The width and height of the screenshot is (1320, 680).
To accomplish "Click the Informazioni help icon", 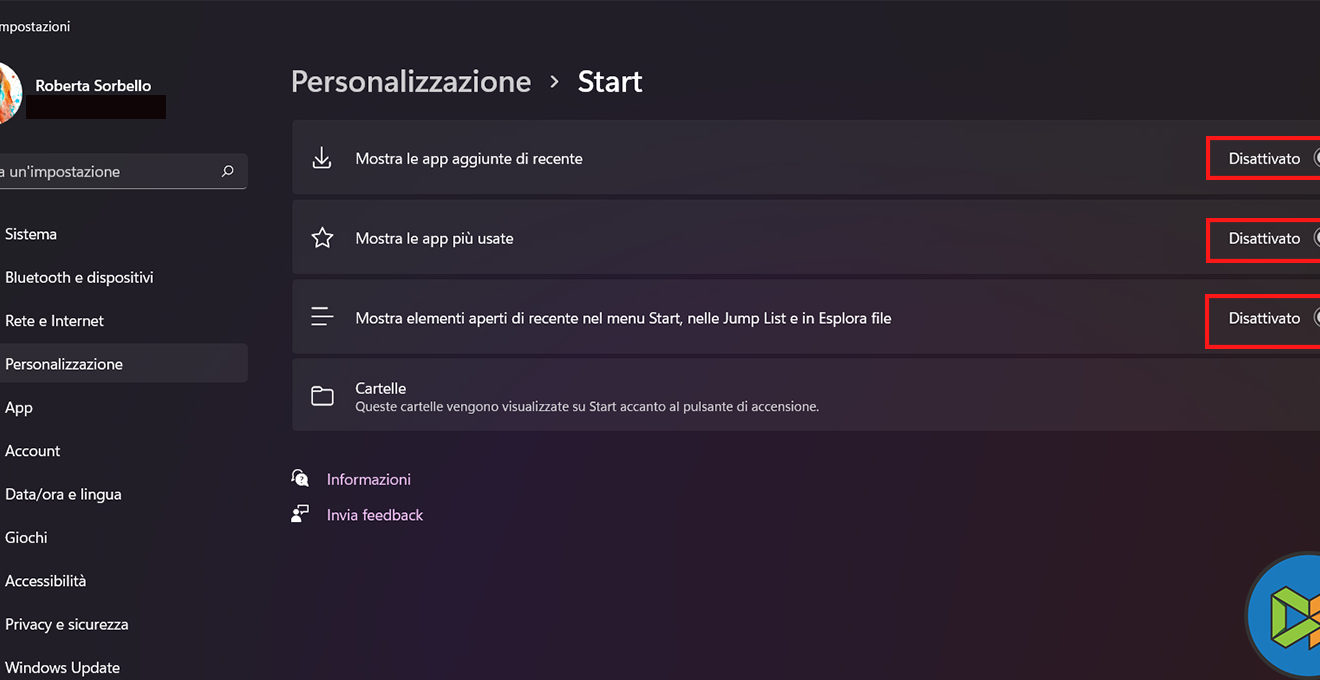I will tap(300, 478).
